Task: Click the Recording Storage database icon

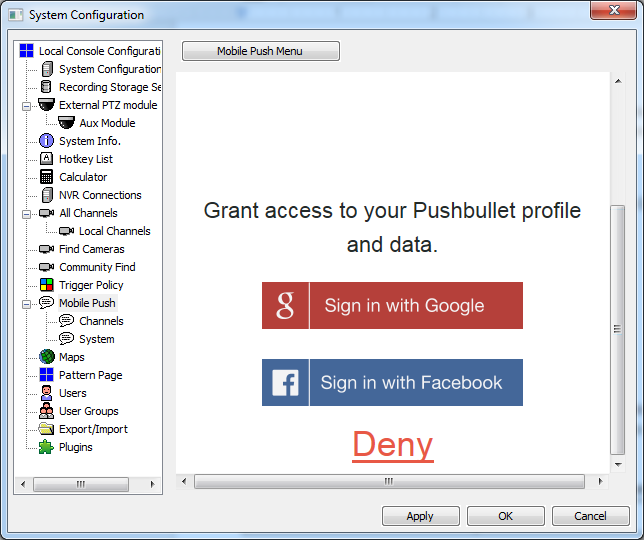Action: pos(46,87)
